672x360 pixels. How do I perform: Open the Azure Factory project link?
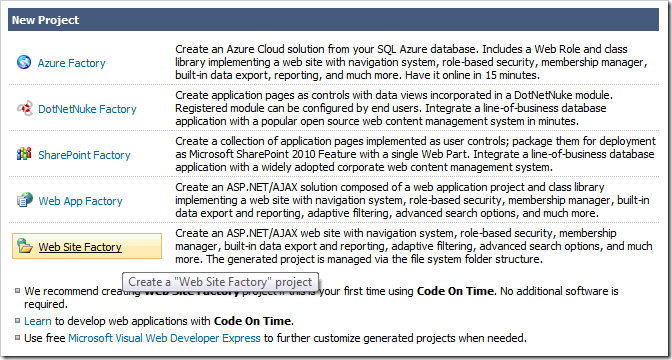click(72, 63)
